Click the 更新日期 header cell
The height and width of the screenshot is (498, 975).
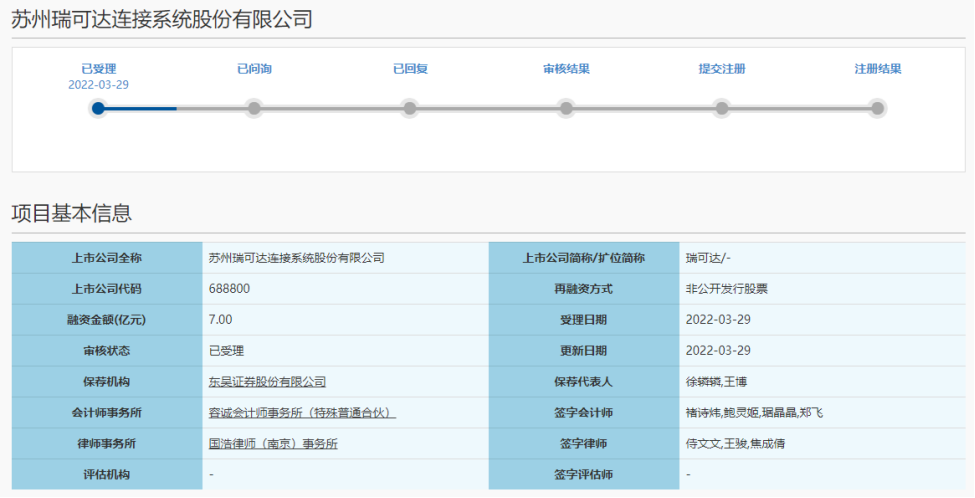[584, 351]
